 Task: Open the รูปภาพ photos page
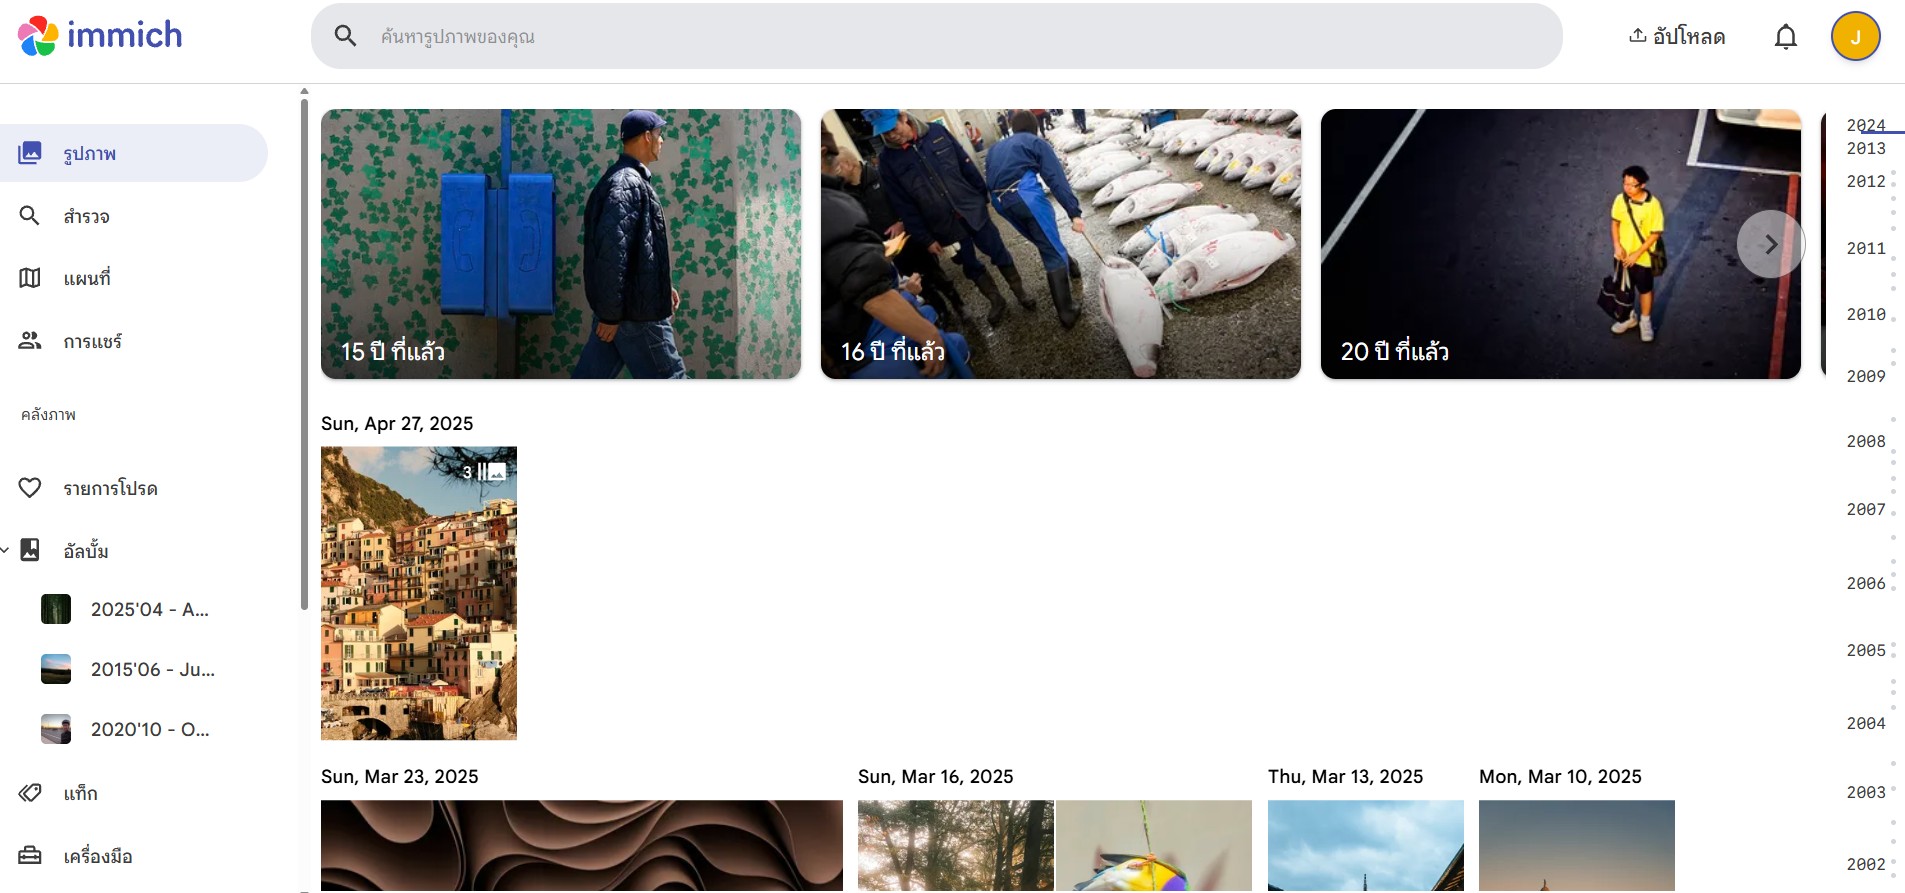(x=134, y=153)
